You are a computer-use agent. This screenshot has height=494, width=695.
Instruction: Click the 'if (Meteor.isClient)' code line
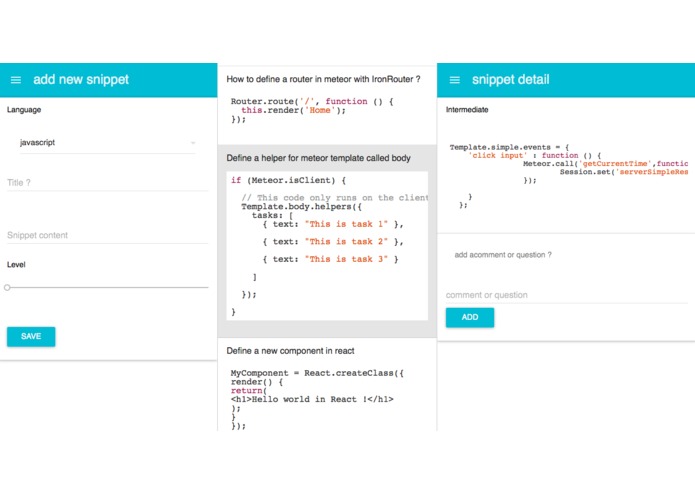click(x=289, y=180)
